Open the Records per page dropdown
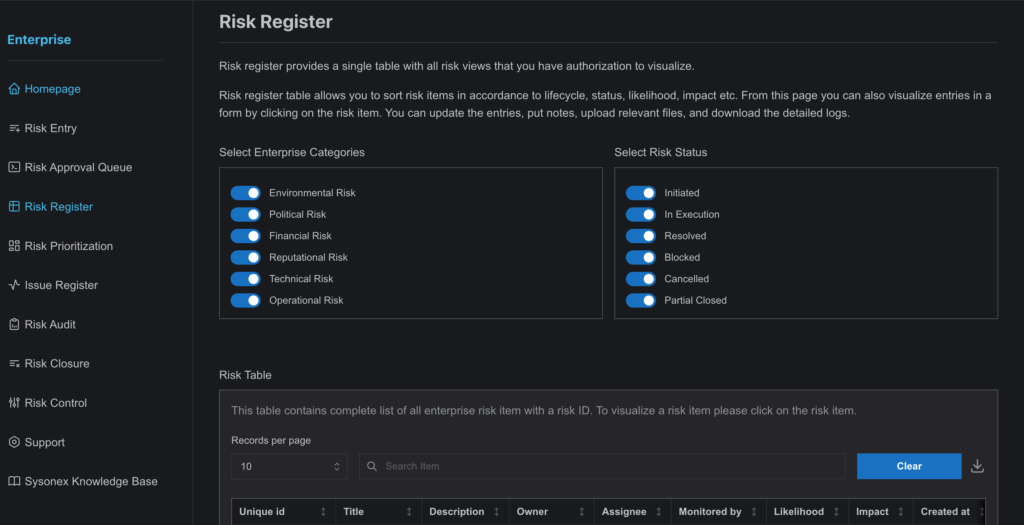The width and height of the screenshot is (1024, 525). click(289, 466)
